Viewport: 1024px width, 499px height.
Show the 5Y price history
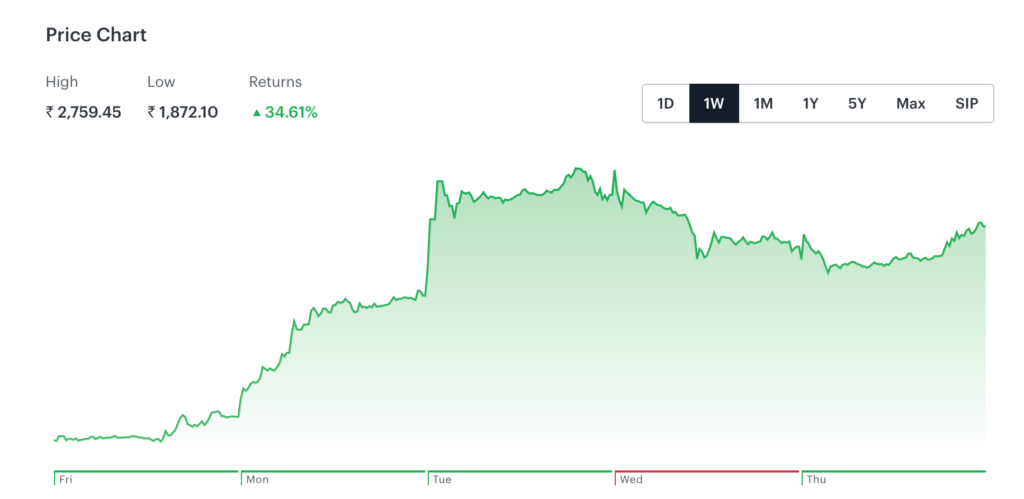[857, 103]
